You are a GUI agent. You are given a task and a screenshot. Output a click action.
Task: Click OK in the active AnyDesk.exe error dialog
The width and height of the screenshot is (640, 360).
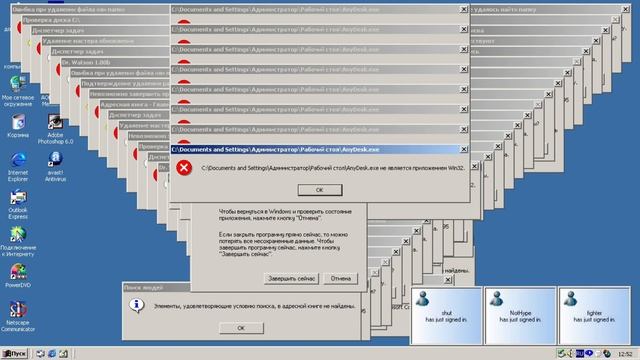(320, 190)
